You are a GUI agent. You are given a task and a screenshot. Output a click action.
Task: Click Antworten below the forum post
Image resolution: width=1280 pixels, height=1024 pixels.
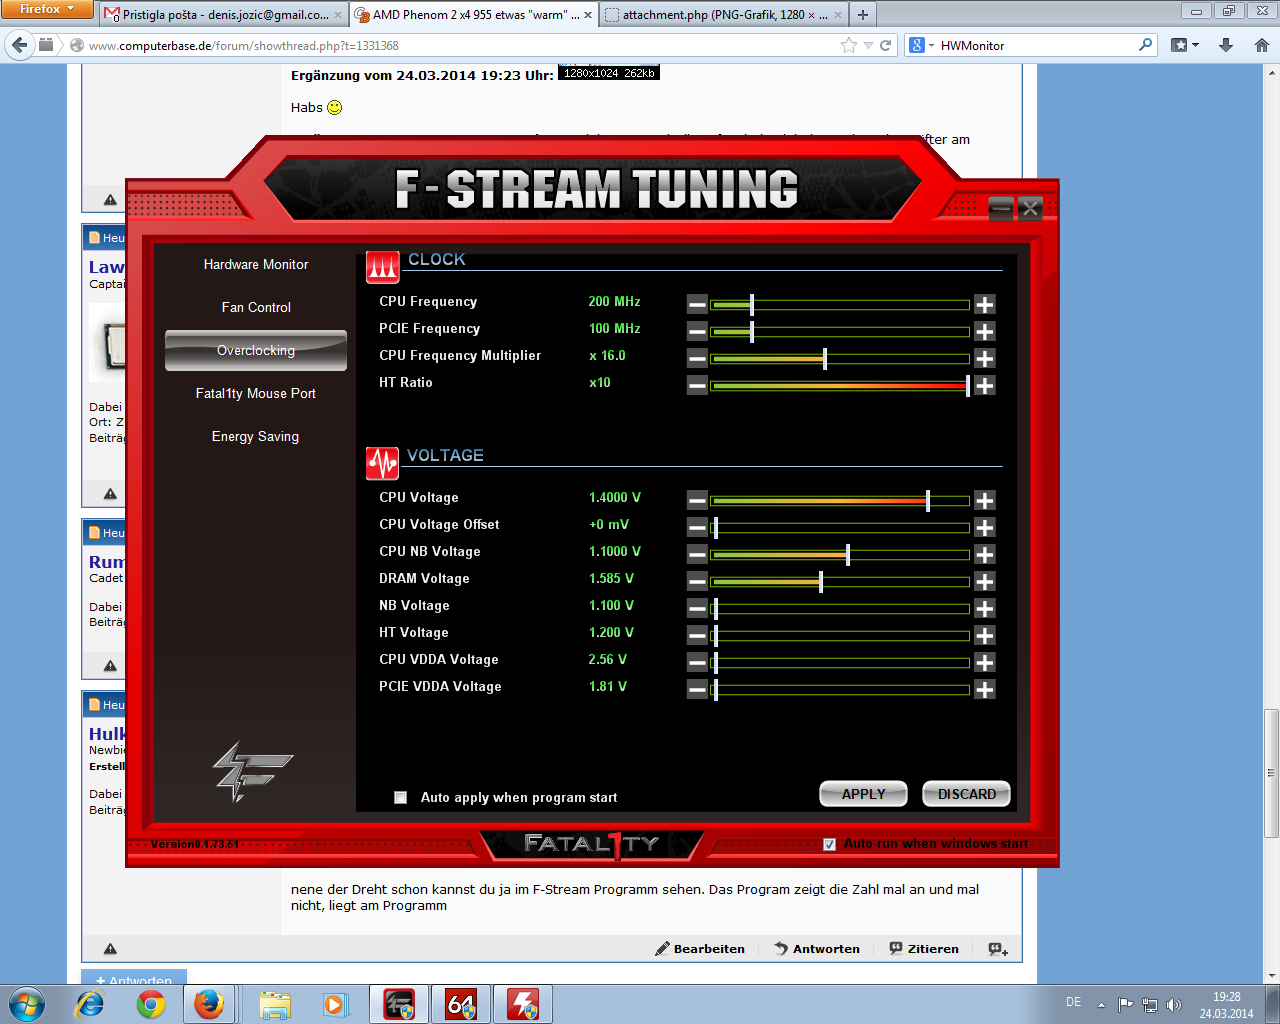(x=817, y=949)
